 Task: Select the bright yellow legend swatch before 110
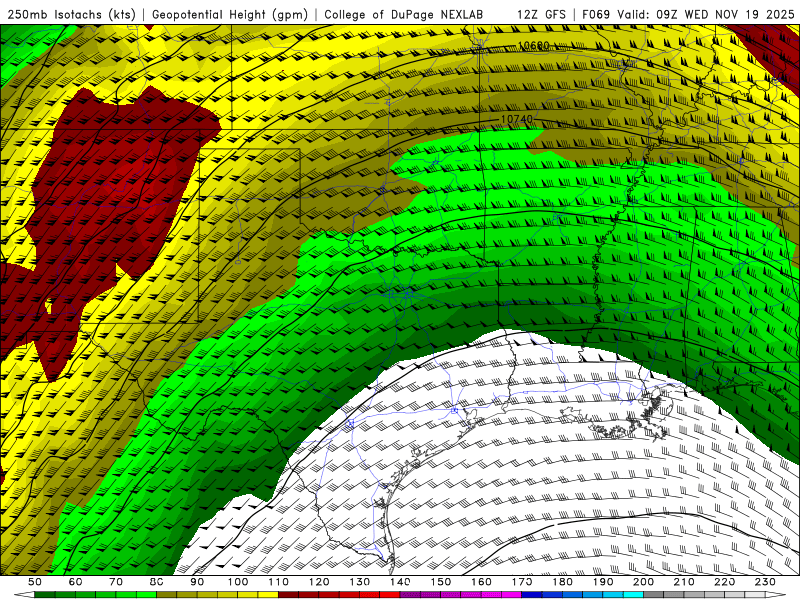pyautogui.click(x=268, y=595)
